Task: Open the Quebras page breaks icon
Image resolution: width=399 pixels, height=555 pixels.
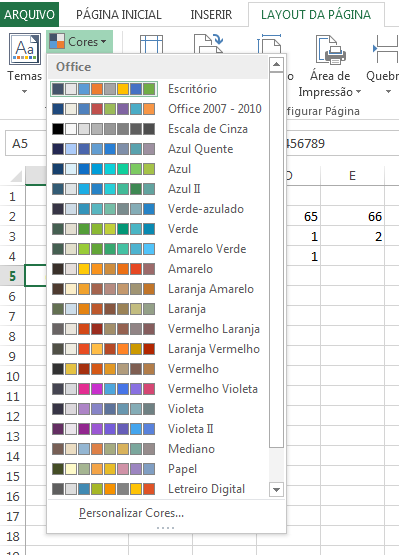Action: [386, 49]
